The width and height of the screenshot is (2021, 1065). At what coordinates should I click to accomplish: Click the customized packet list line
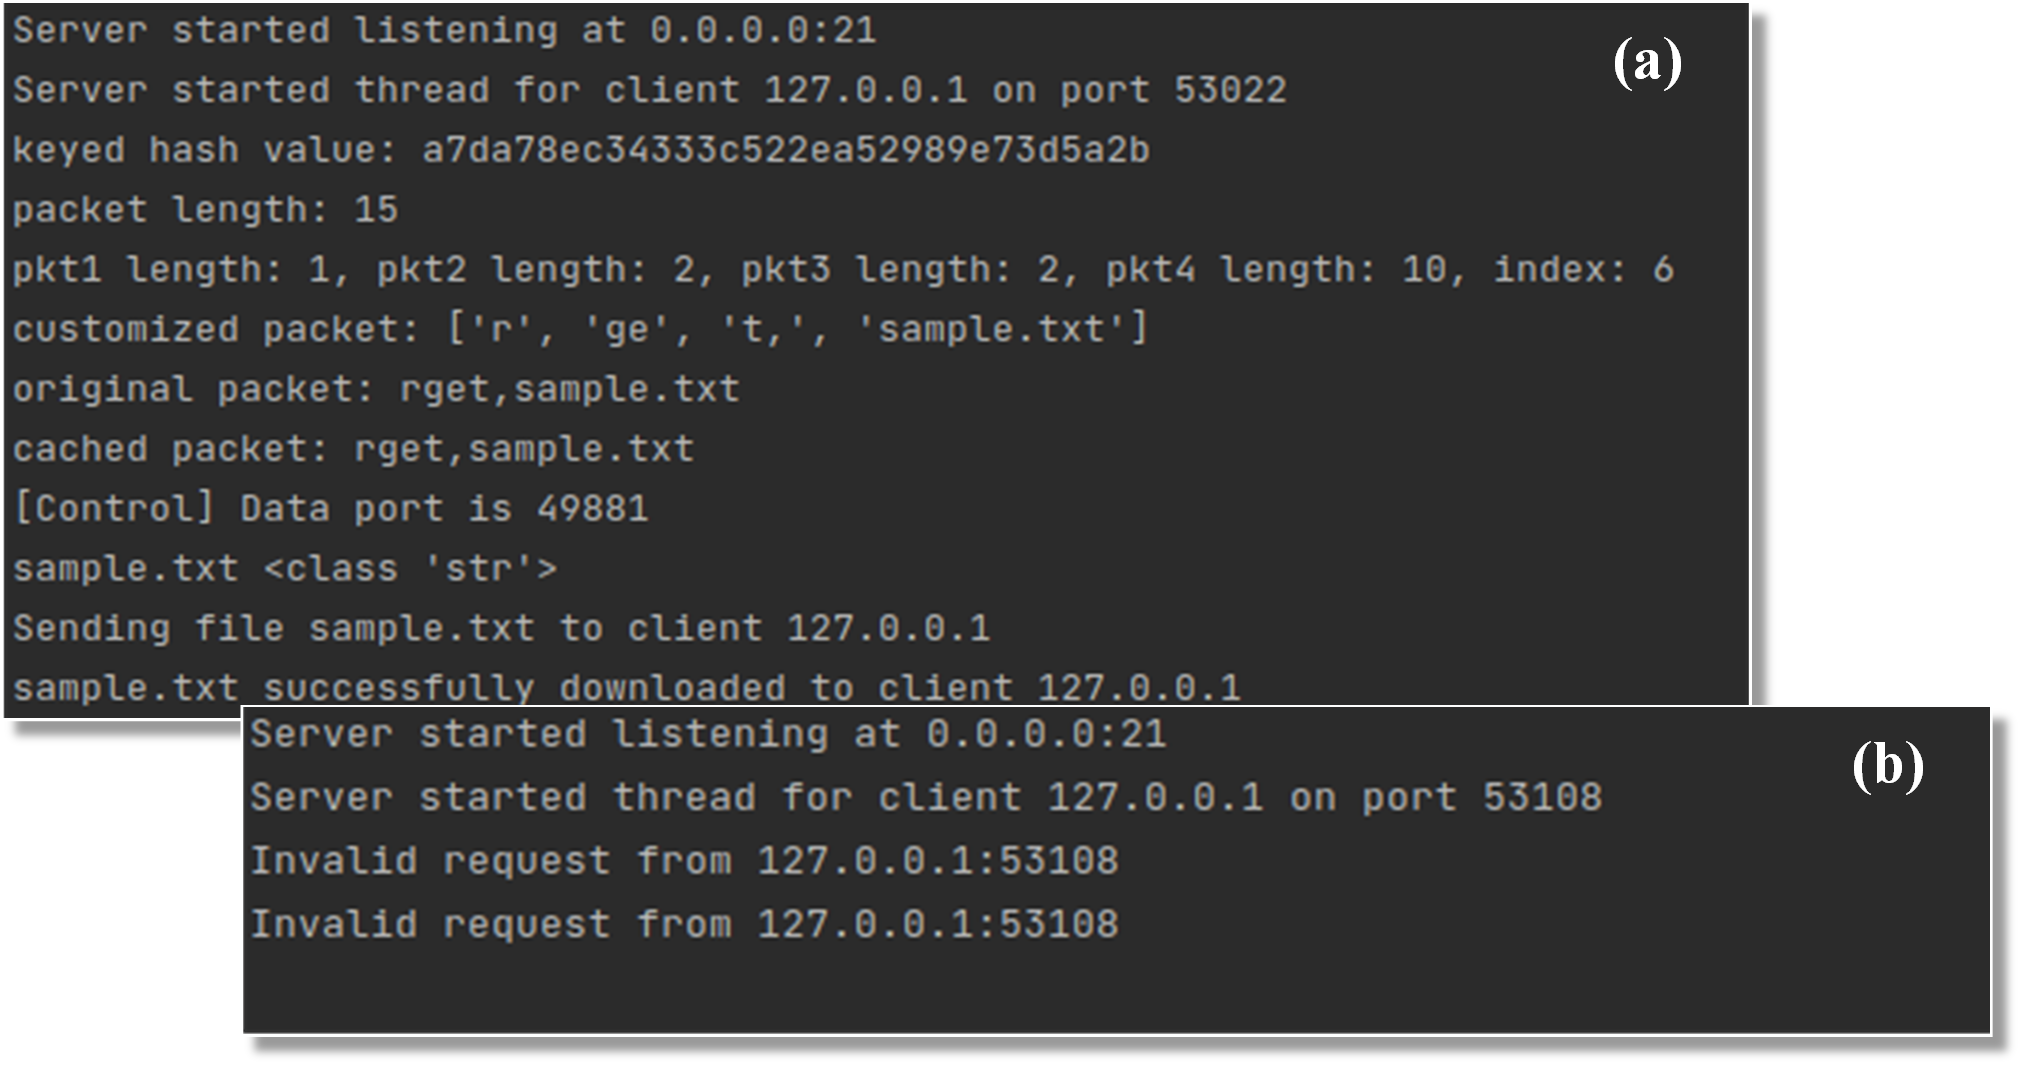pos(580,329)
